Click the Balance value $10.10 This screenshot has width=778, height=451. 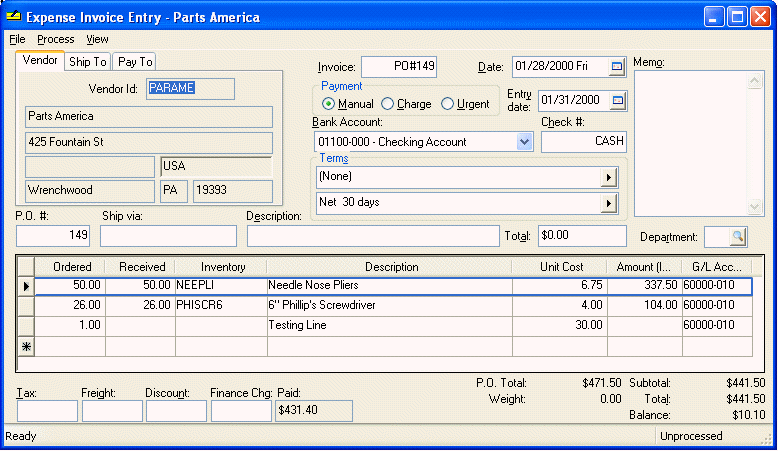749,415
